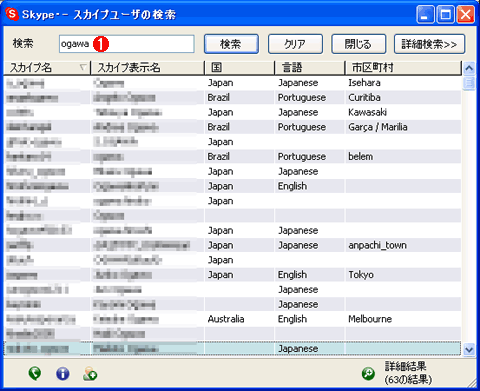Maximize the Skype search window
This screenshot has width=480, height=391.
pos(445,15)
